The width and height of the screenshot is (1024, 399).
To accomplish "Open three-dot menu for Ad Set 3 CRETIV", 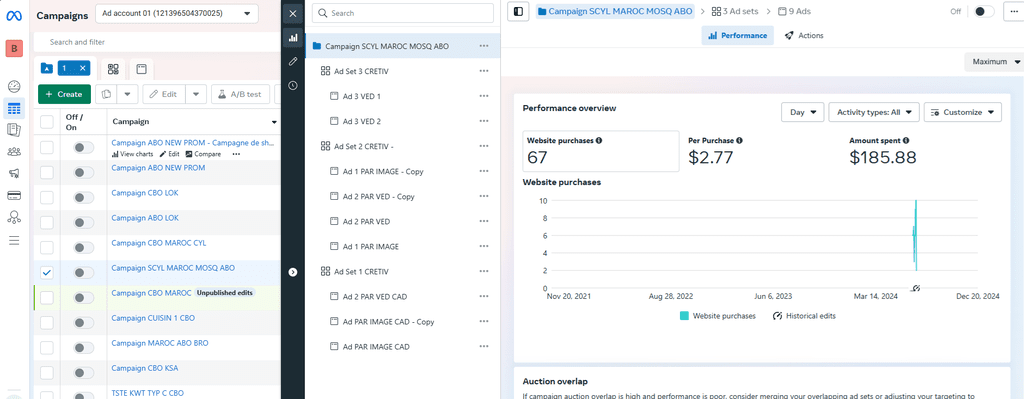I will [x=484, y=71].
